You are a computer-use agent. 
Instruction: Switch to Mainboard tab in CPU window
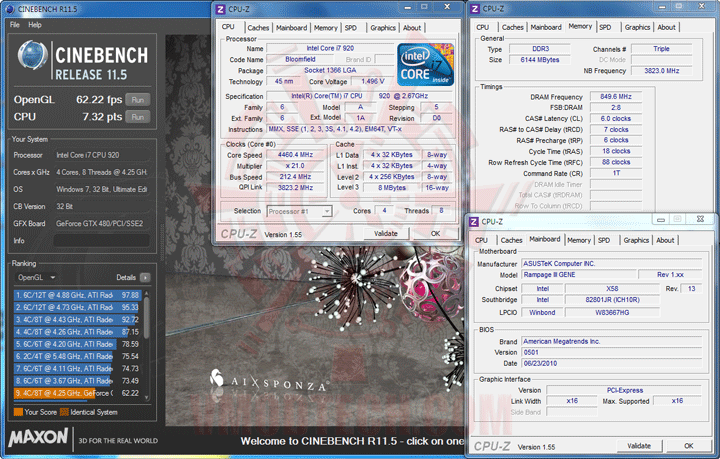[x=291, y=28]
